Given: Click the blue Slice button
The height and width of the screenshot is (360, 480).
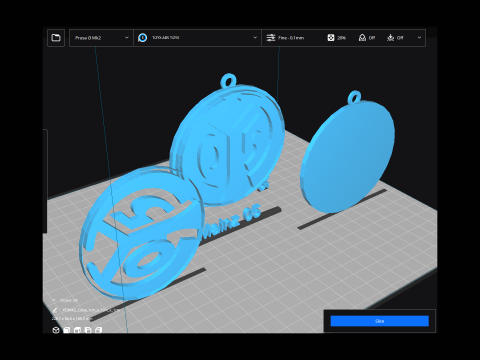Looking at the screenshot, I should point(379,321).
